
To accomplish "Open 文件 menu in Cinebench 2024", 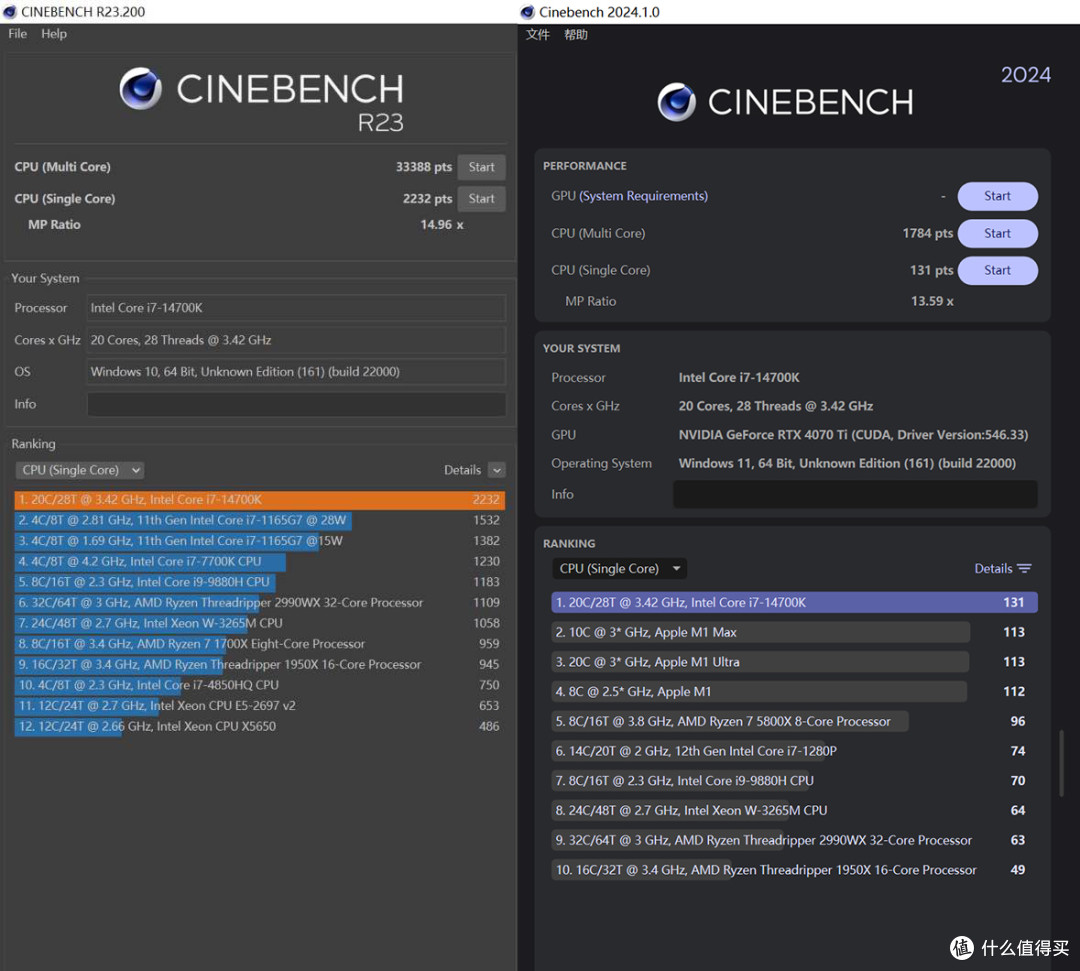I will pos(538,34).
